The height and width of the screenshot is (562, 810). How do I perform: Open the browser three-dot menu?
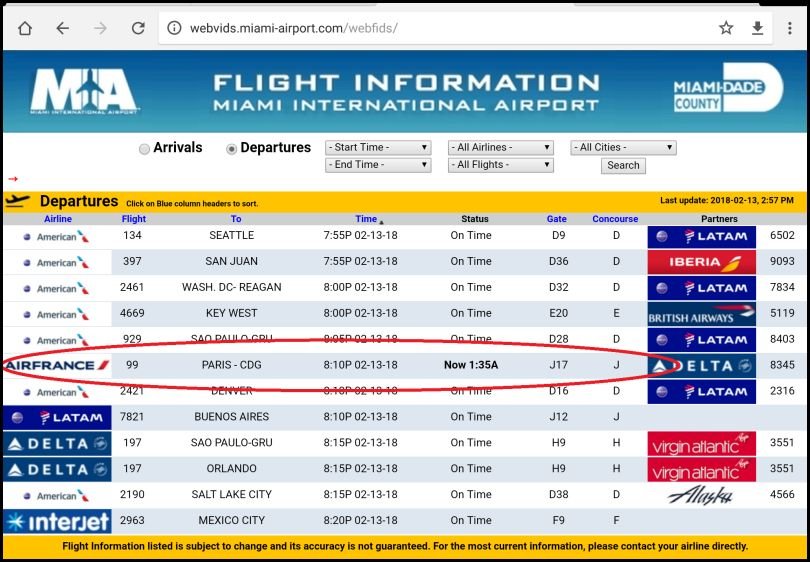790,28
